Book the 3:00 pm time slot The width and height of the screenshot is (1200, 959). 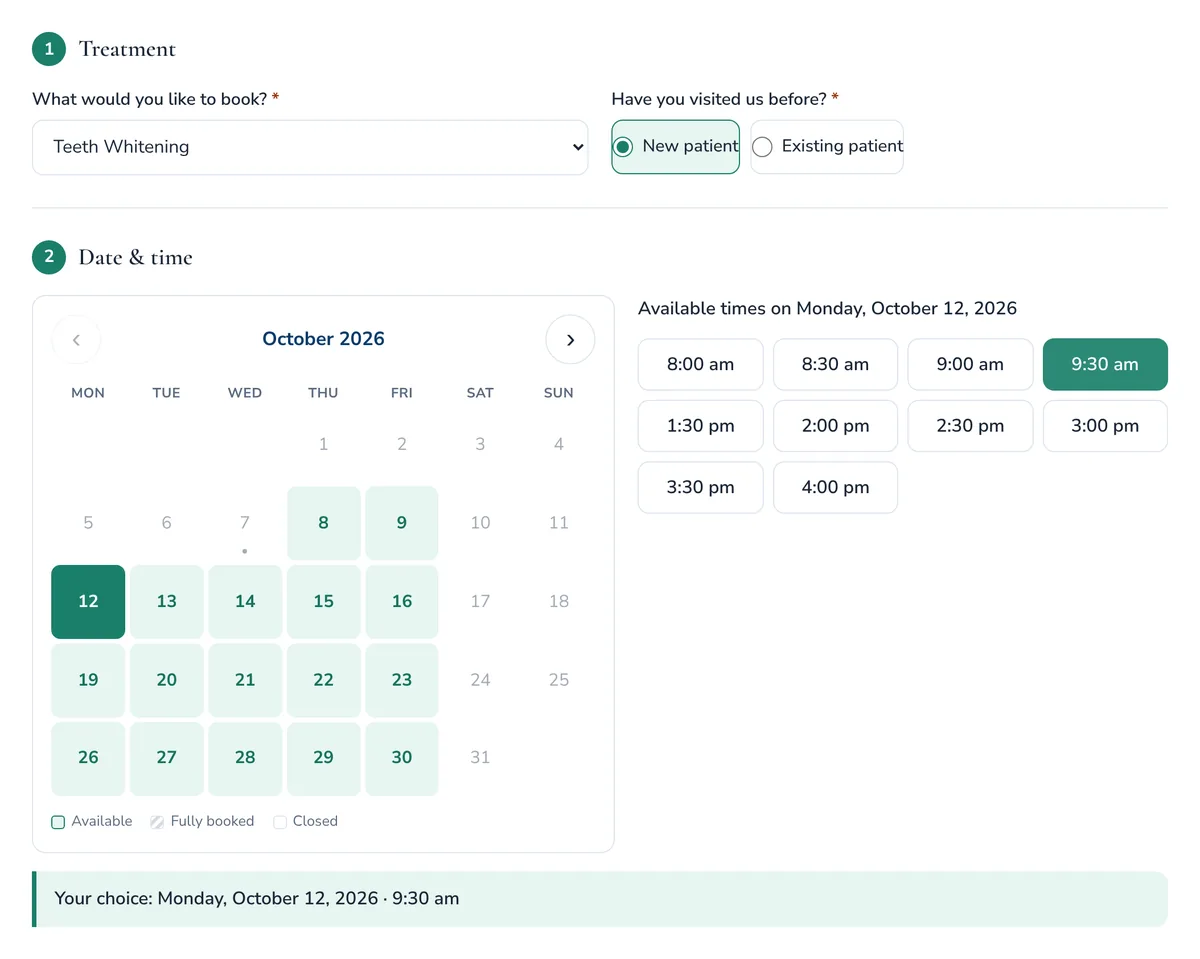[x=1105, y=426]
